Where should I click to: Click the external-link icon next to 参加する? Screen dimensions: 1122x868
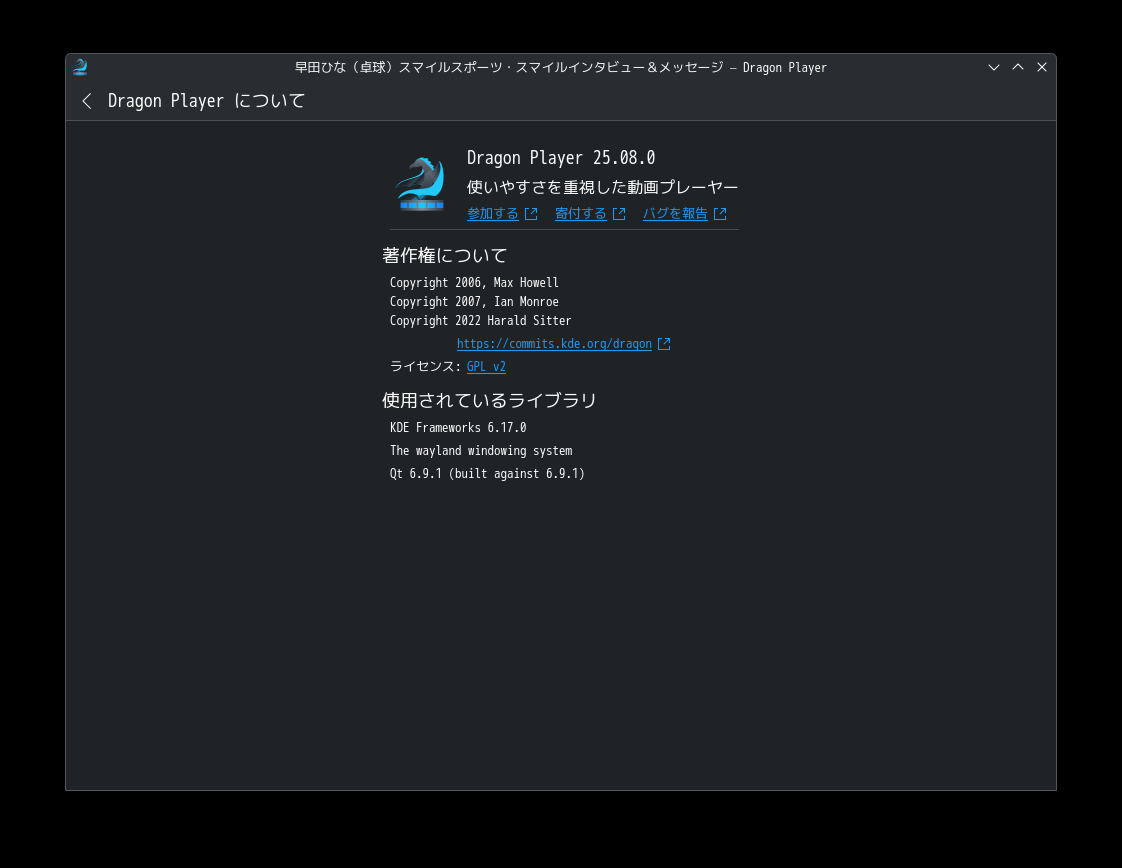pos(531,213)
